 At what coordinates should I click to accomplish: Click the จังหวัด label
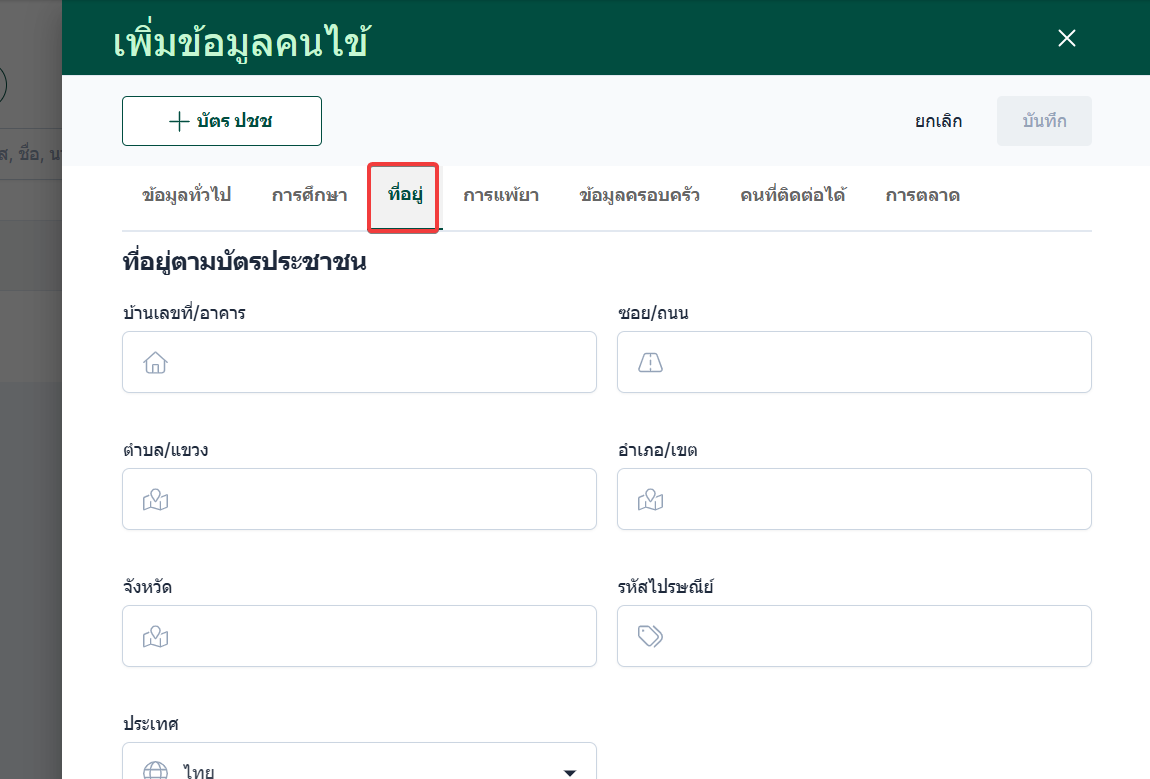pos(147,587)
